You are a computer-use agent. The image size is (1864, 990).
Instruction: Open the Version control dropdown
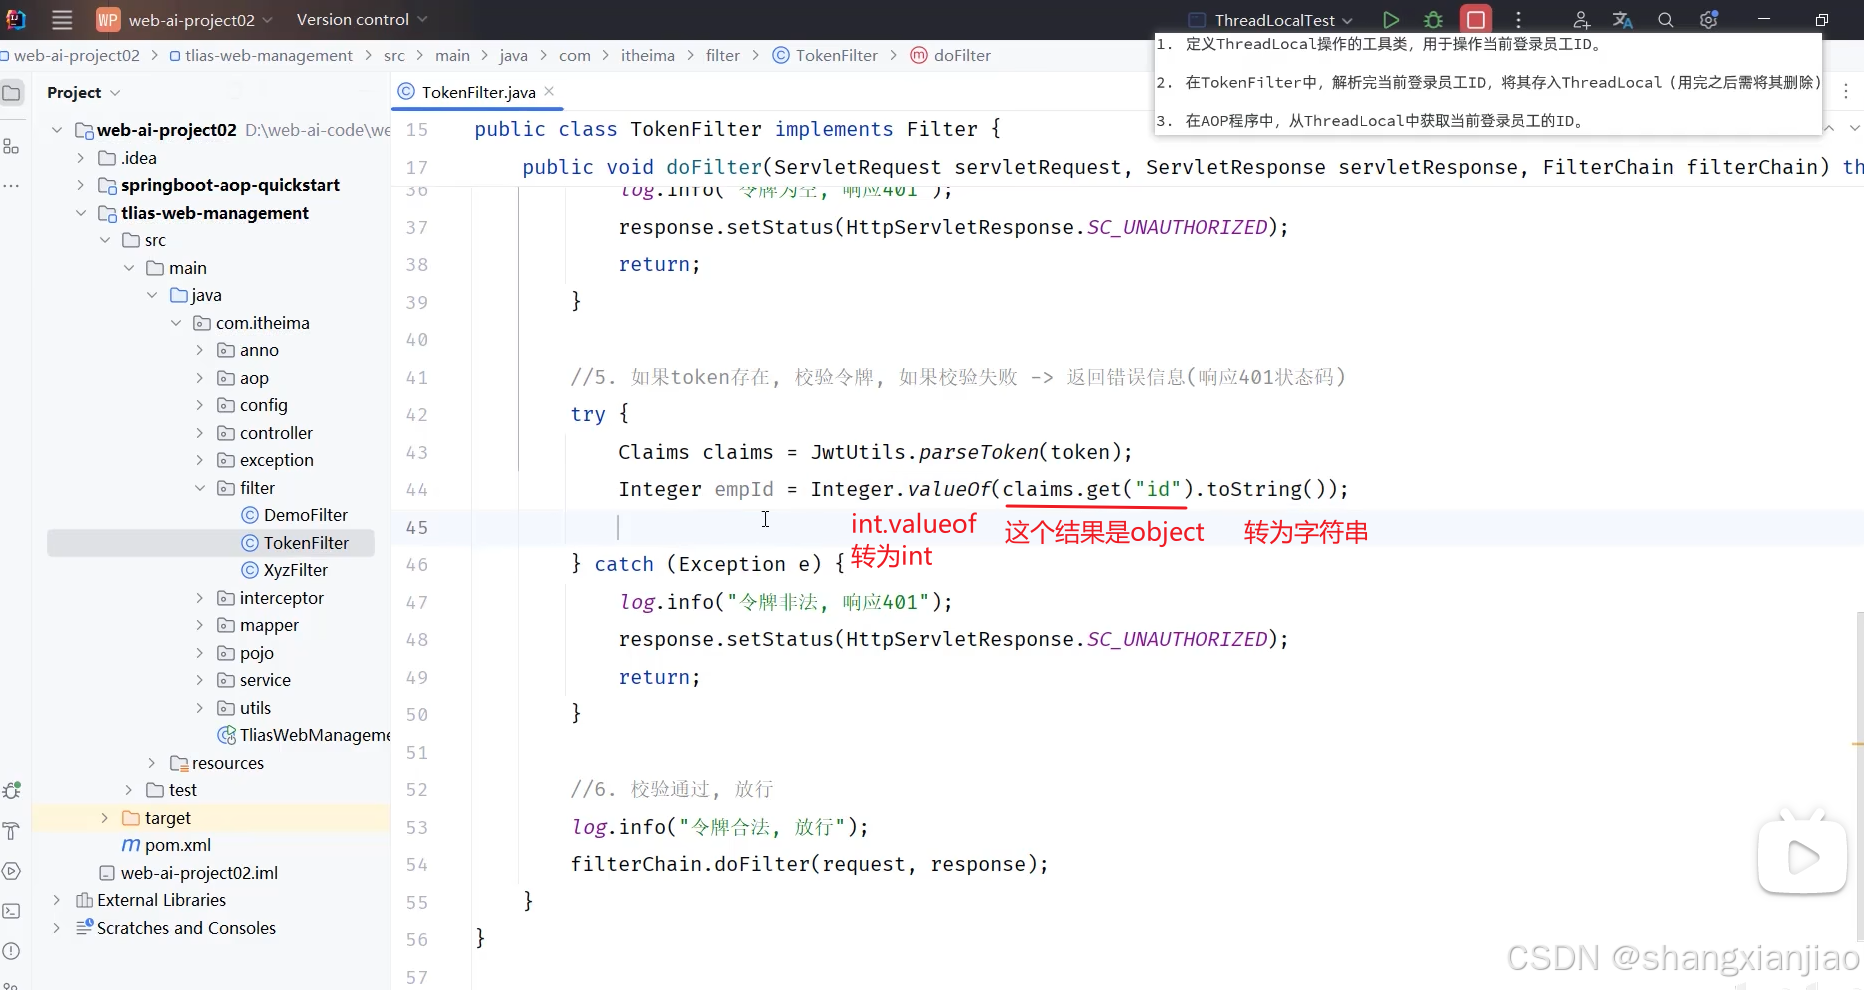point(362,20)
